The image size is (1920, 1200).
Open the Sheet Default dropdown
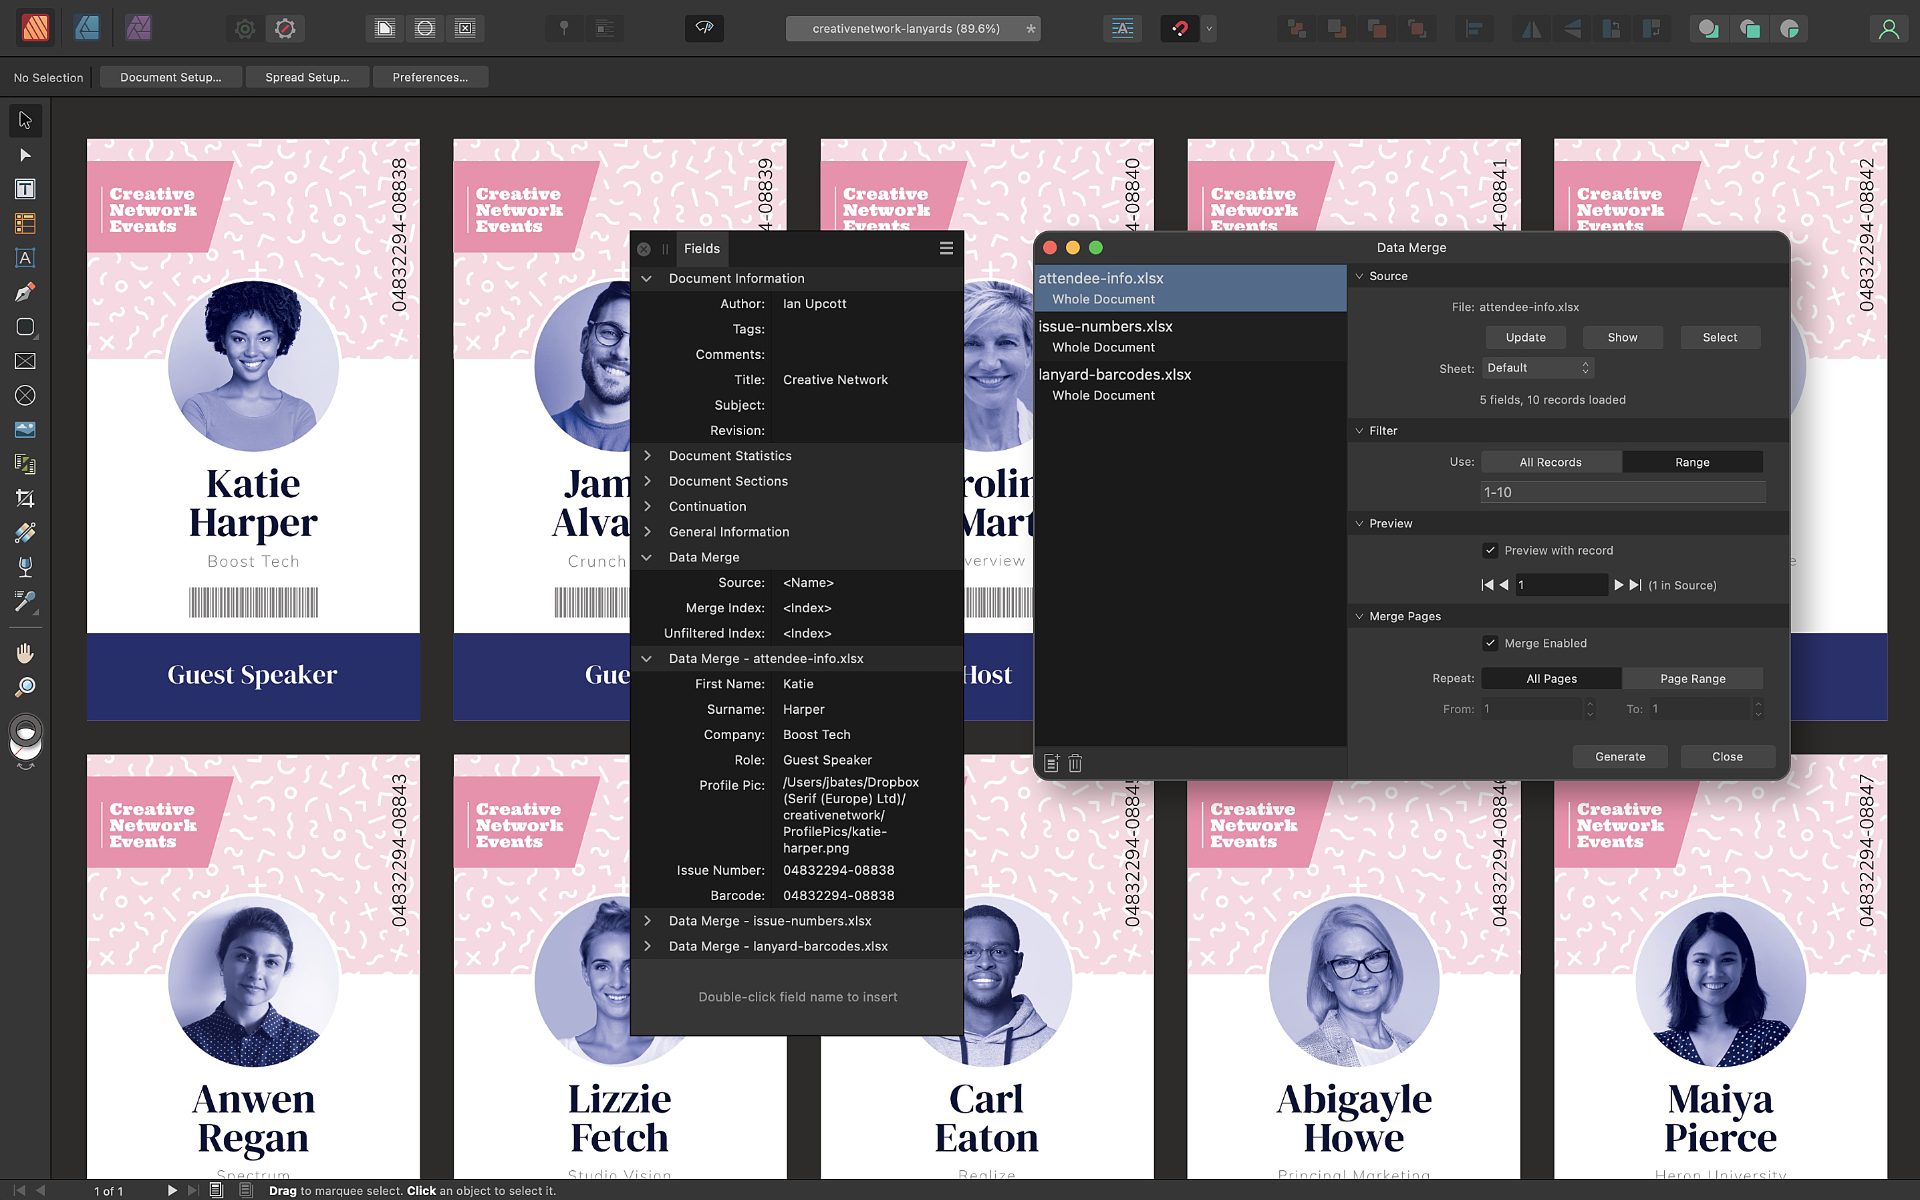[x=1537, y=368]
